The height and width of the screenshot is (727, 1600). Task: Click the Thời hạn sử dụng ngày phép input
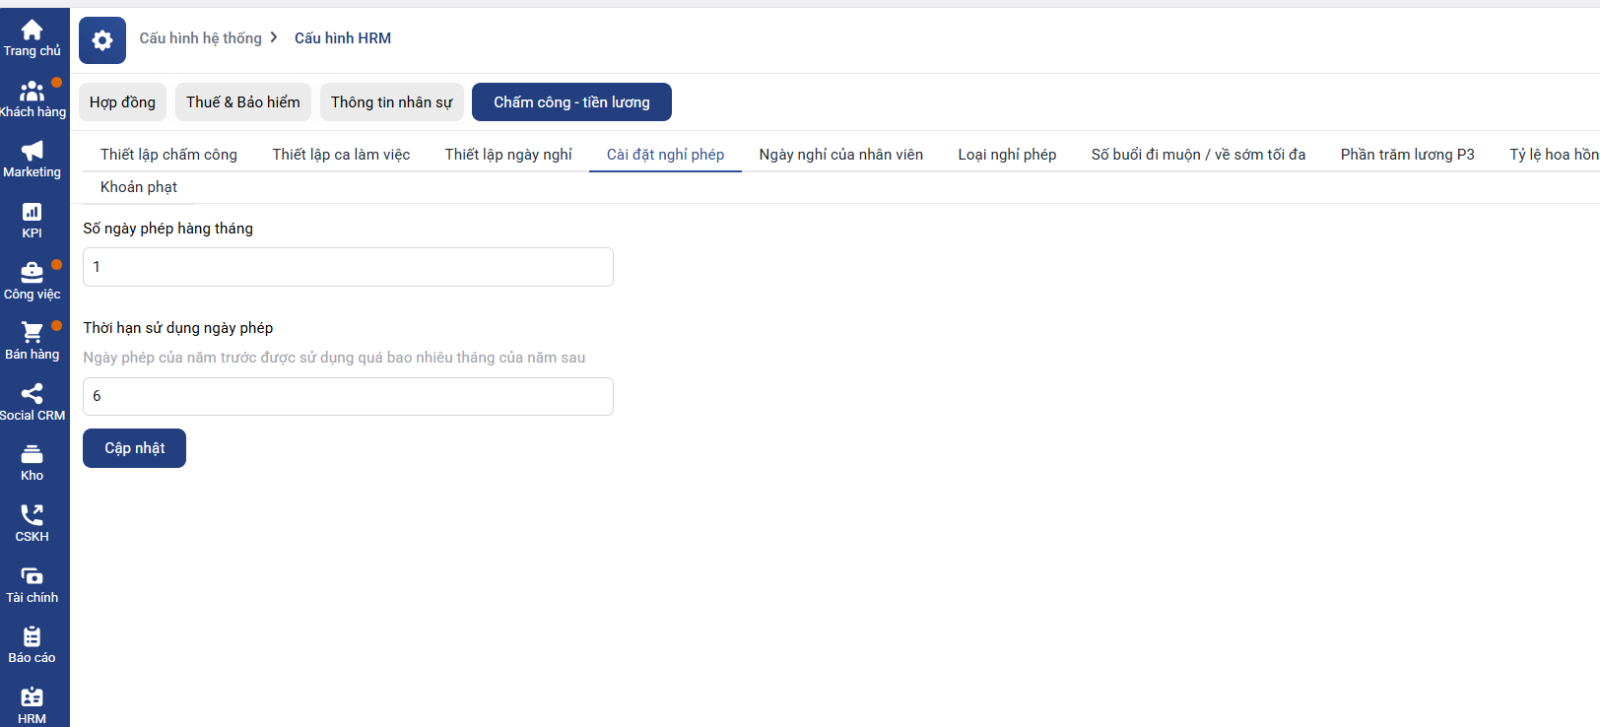point(348,396)
